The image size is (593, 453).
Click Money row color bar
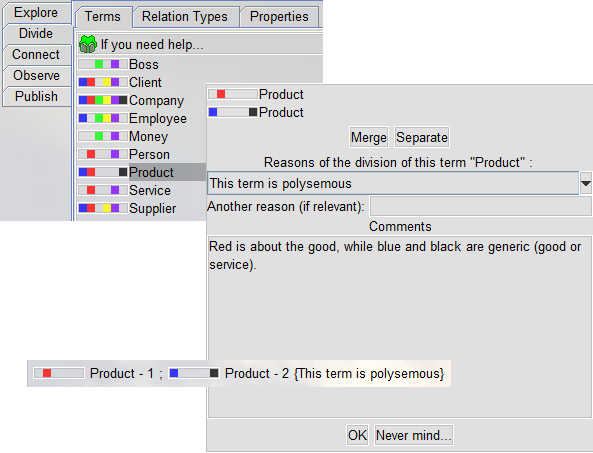tap(103, 136)
